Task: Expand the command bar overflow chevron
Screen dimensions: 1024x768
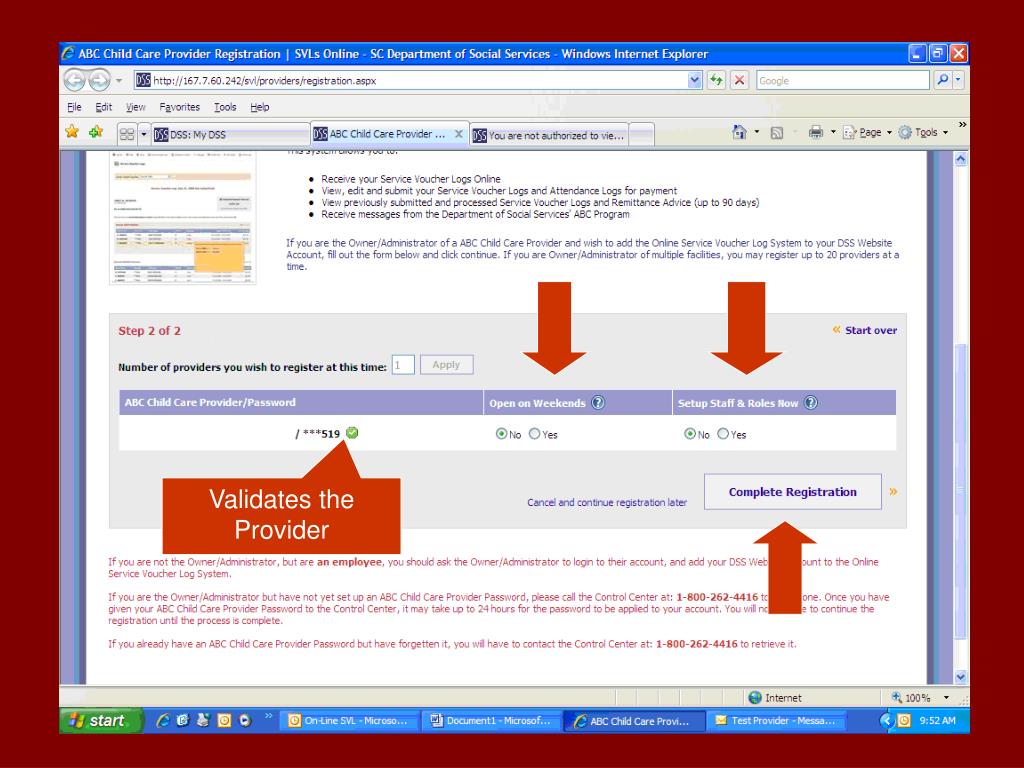Action: point(962,124)
